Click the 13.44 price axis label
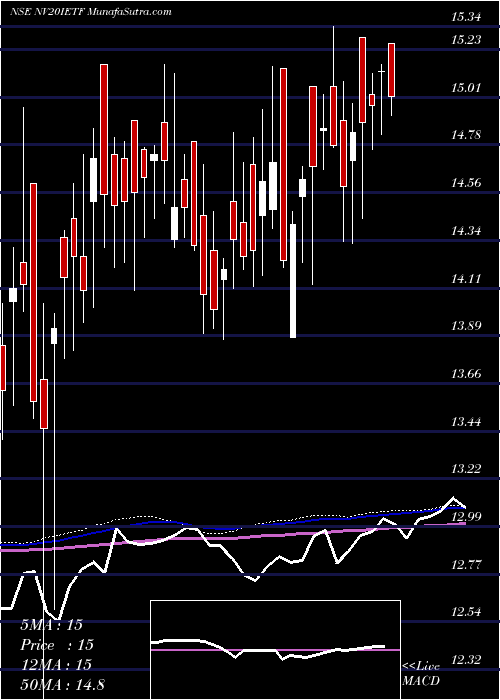Image resolution: width=500 pixels, height=700 pixels. click(466, 422)
